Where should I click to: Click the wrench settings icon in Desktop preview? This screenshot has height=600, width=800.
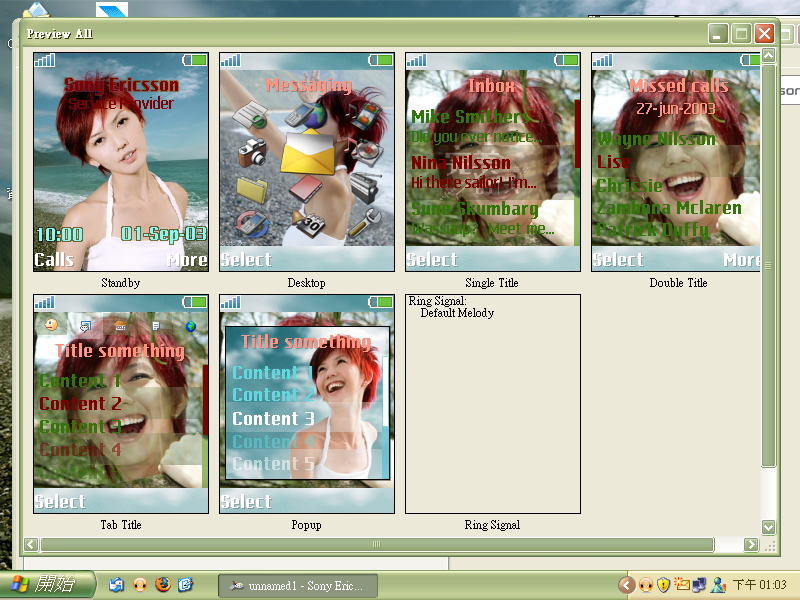364,222
